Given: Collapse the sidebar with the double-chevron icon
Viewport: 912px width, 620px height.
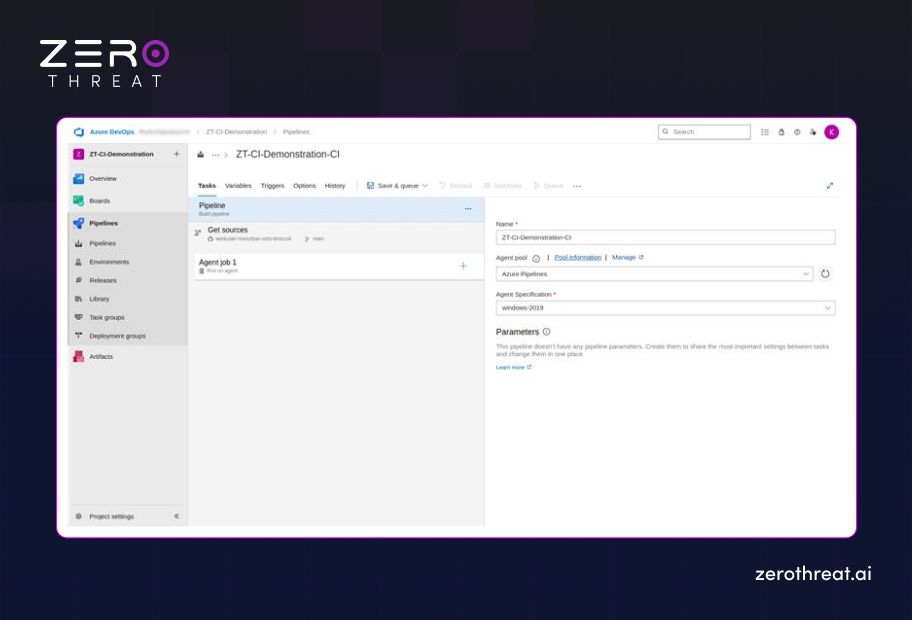Looking at the screenshot, I should 176,516.
